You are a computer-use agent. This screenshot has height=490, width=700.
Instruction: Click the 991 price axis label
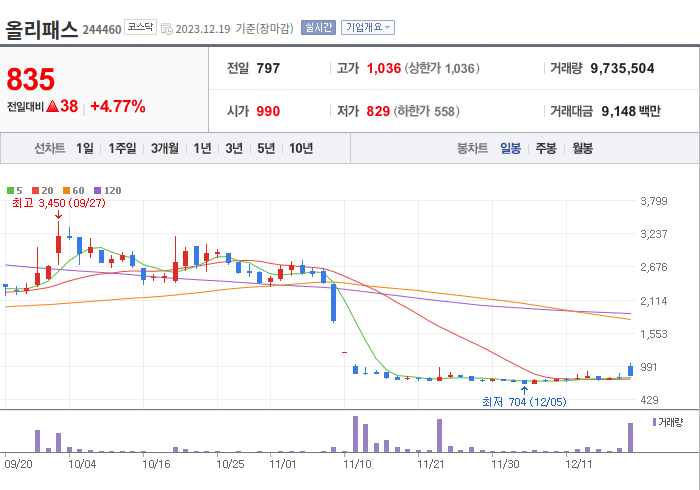coord(649,367)
